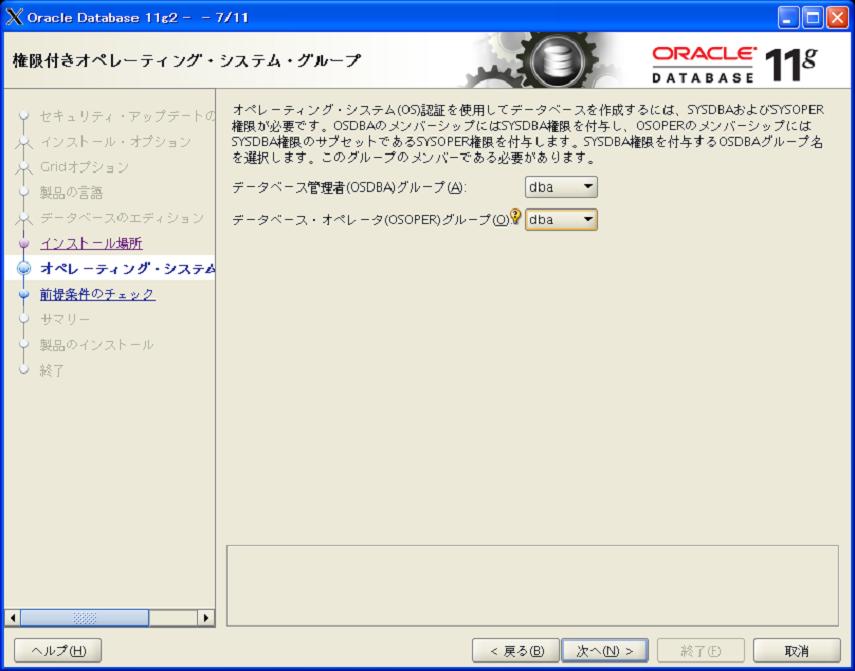The width and height of the screenshot is (855, 671).
Task: Click the X11 icon in title bar
Action: click(14, 17)
